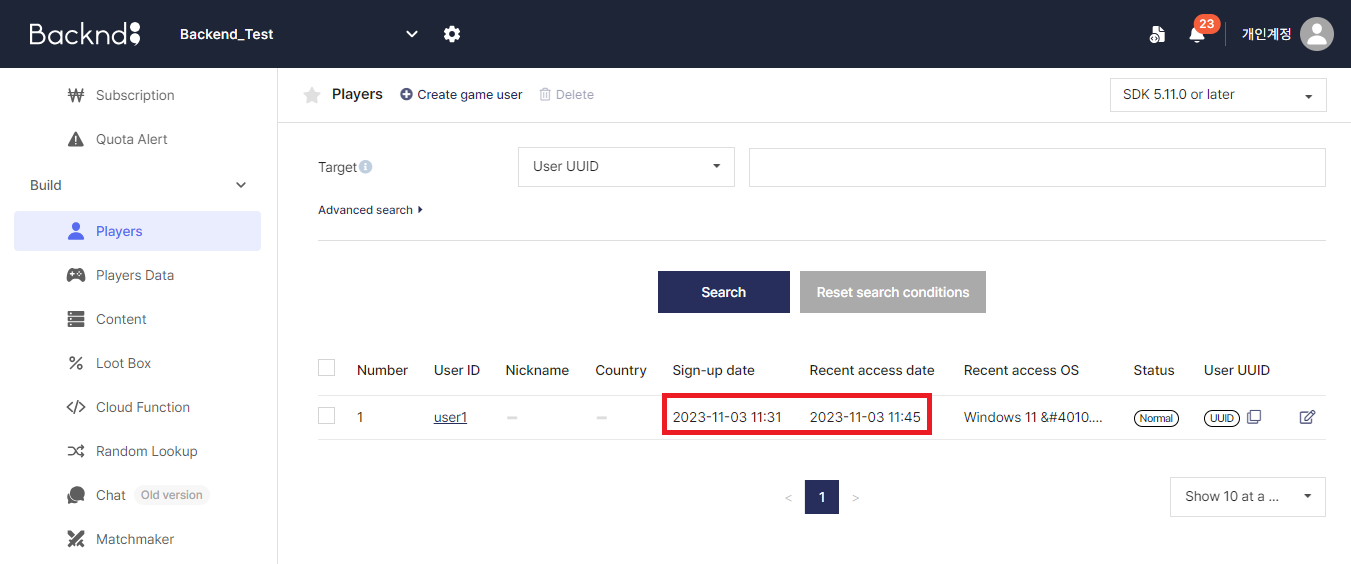The width and height of the screenshot is (1351, 564).
Task: Click next page arrow
Action: coord(855,498)
